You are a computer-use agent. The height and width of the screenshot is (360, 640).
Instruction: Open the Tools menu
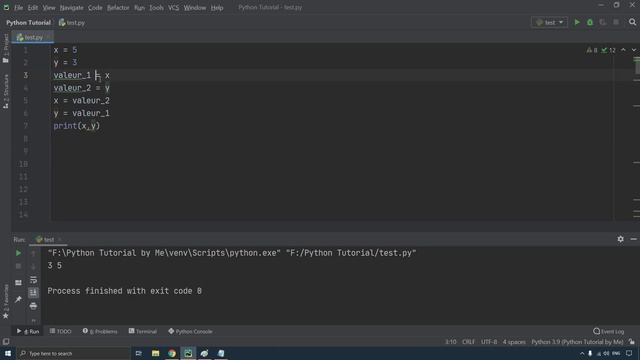(156, 7)
